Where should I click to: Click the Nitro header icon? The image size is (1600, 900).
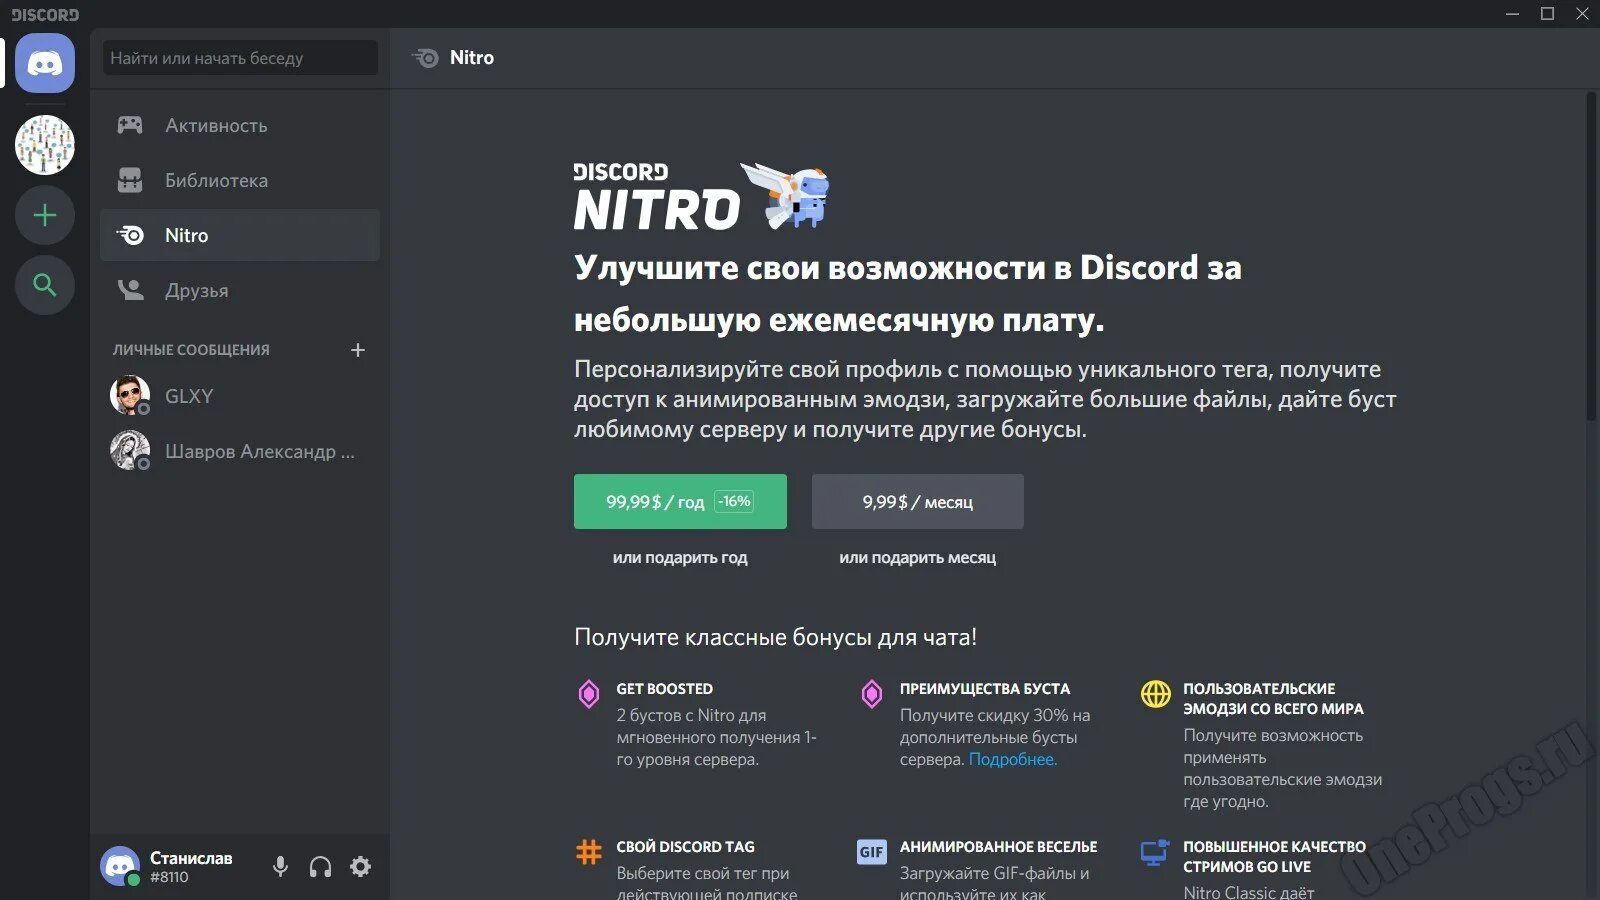point(425,58)
